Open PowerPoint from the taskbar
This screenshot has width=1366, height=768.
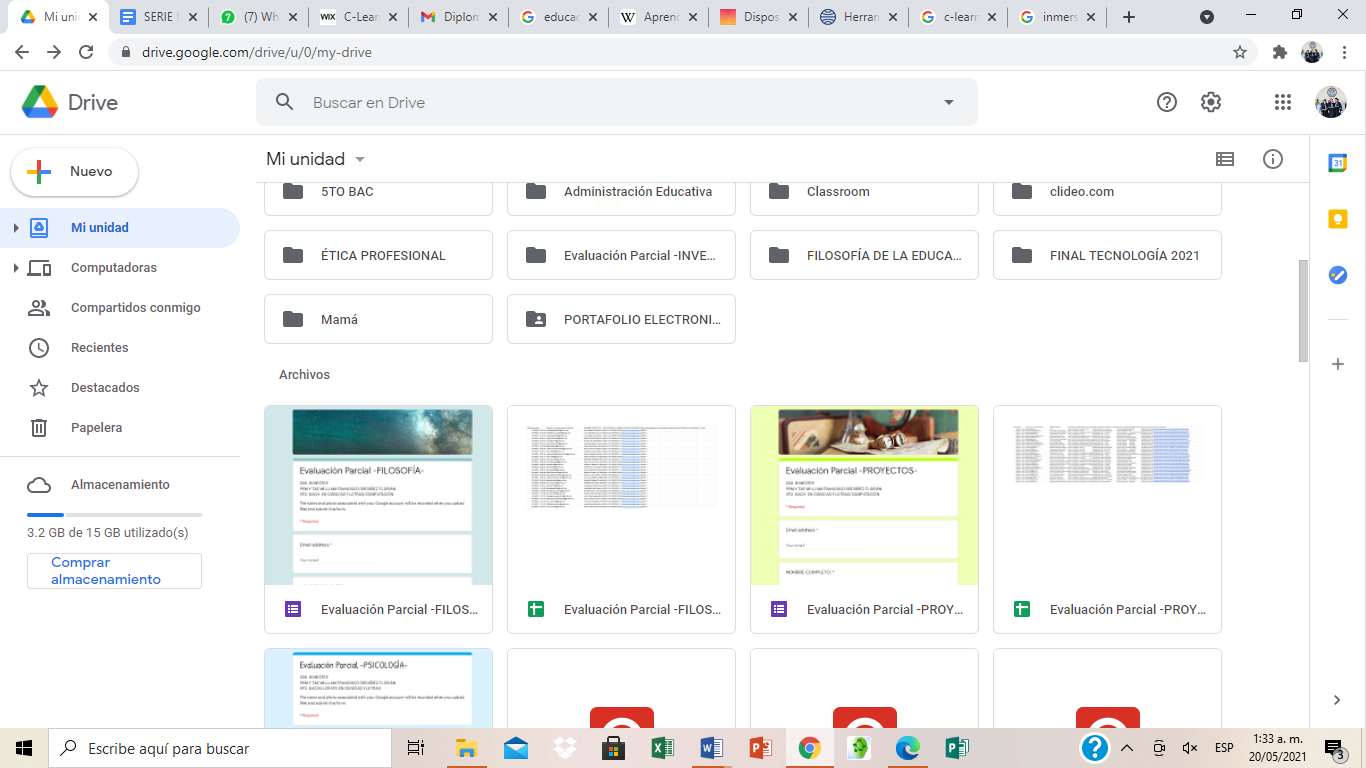[x=760, y=748]
